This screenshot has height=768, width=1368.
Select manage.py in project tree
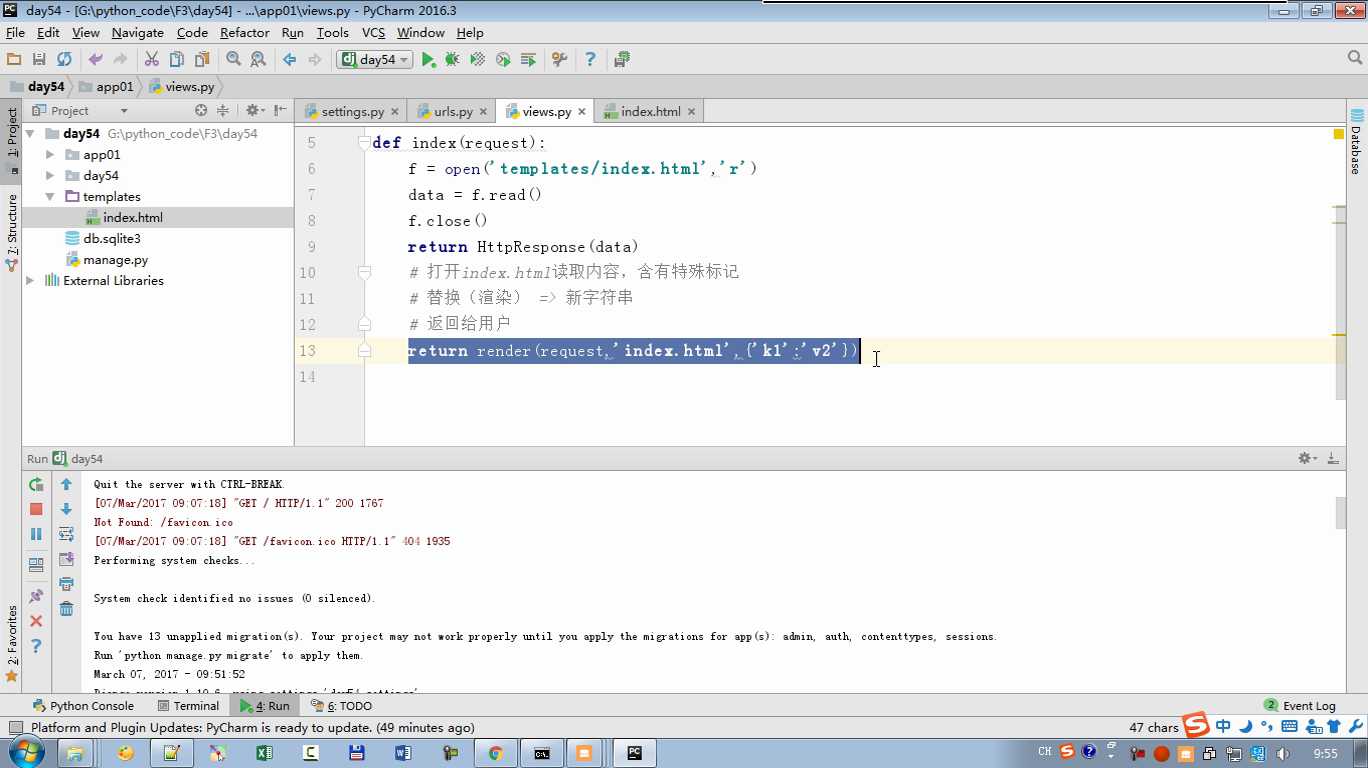[x=115, y=260]
